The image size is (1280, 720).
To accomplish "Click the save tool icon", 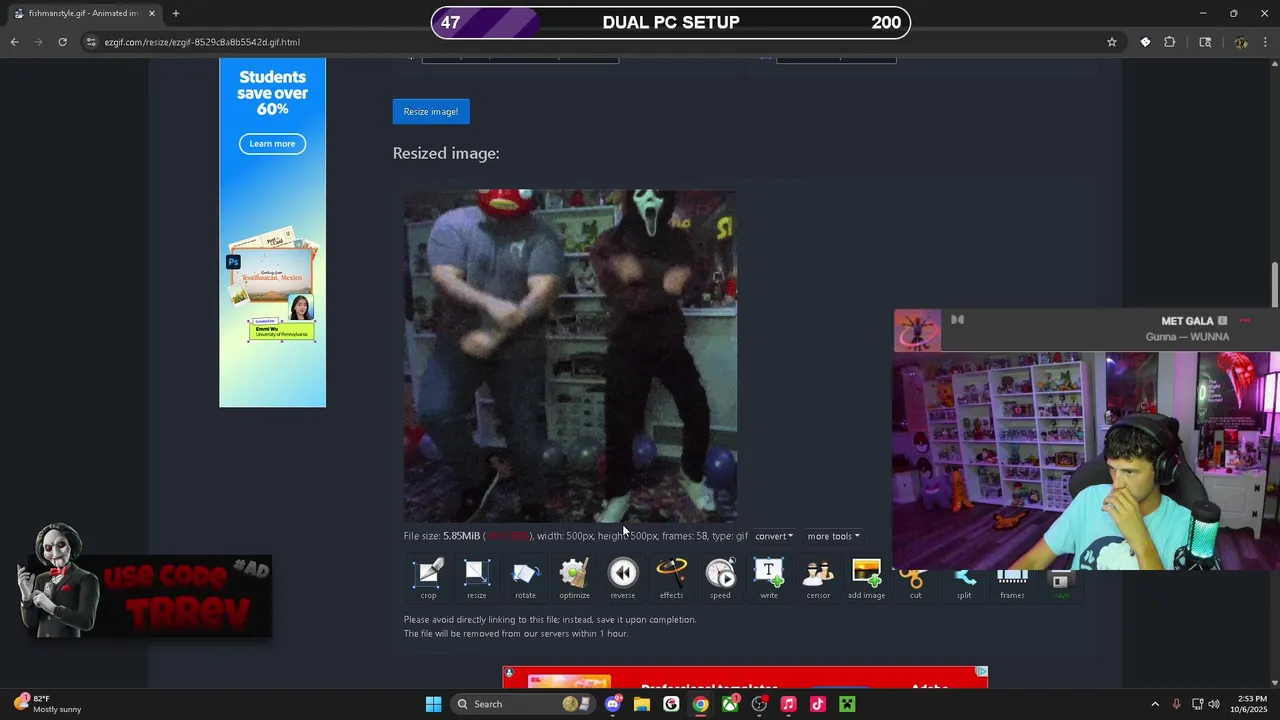I will point(1061,582).
